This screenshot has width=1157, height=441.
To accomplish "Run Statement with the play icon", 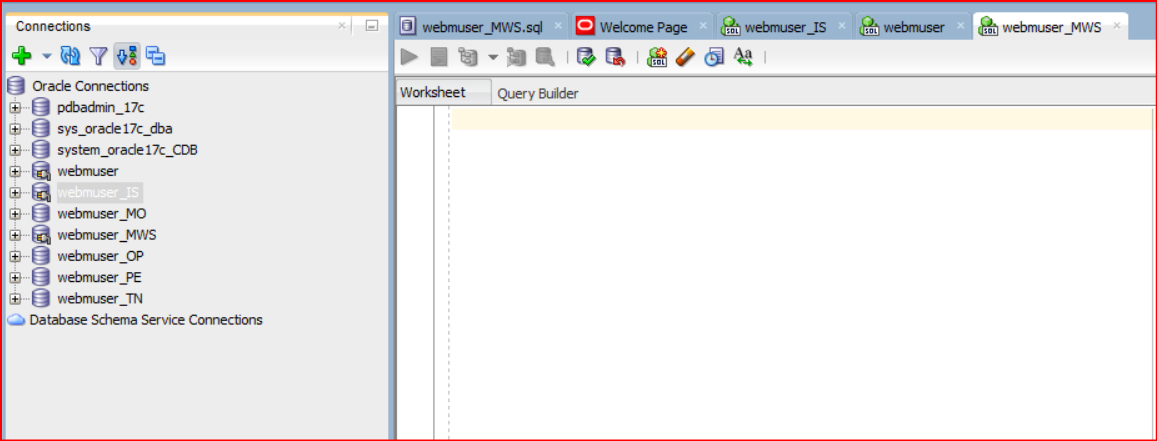I will click(x=409, y=56).
